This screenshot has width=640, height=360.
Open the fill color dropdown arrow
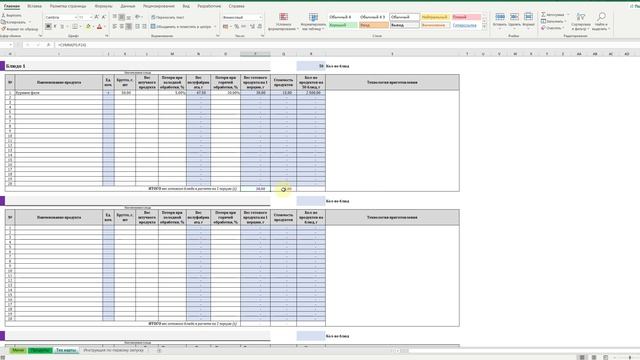coord(93,27)
